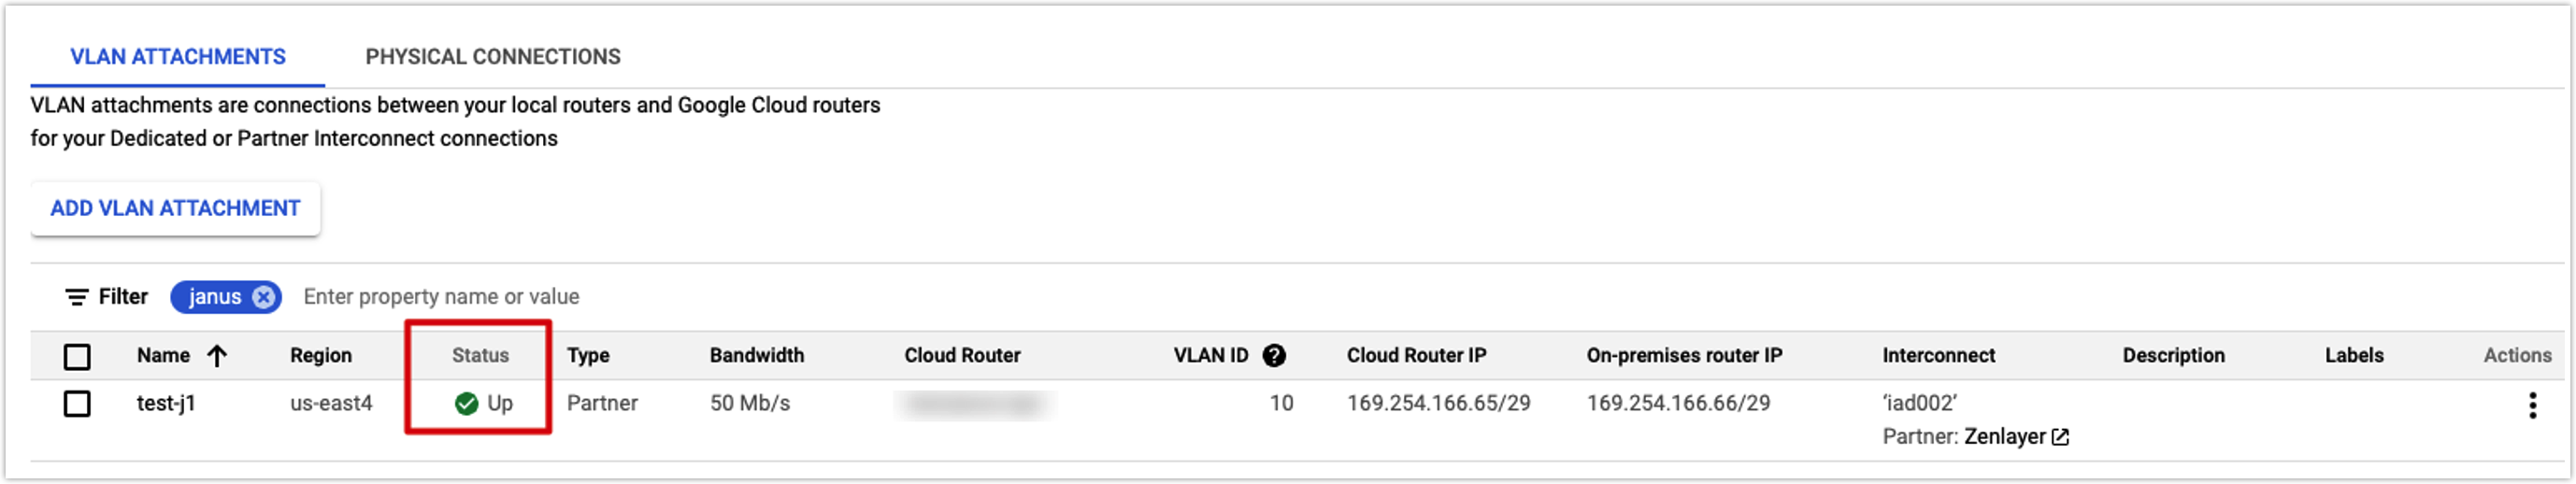Open test-j1 row actions kebab menu
This screenshot has width=2576, height=484.
tap(2532, 405)
